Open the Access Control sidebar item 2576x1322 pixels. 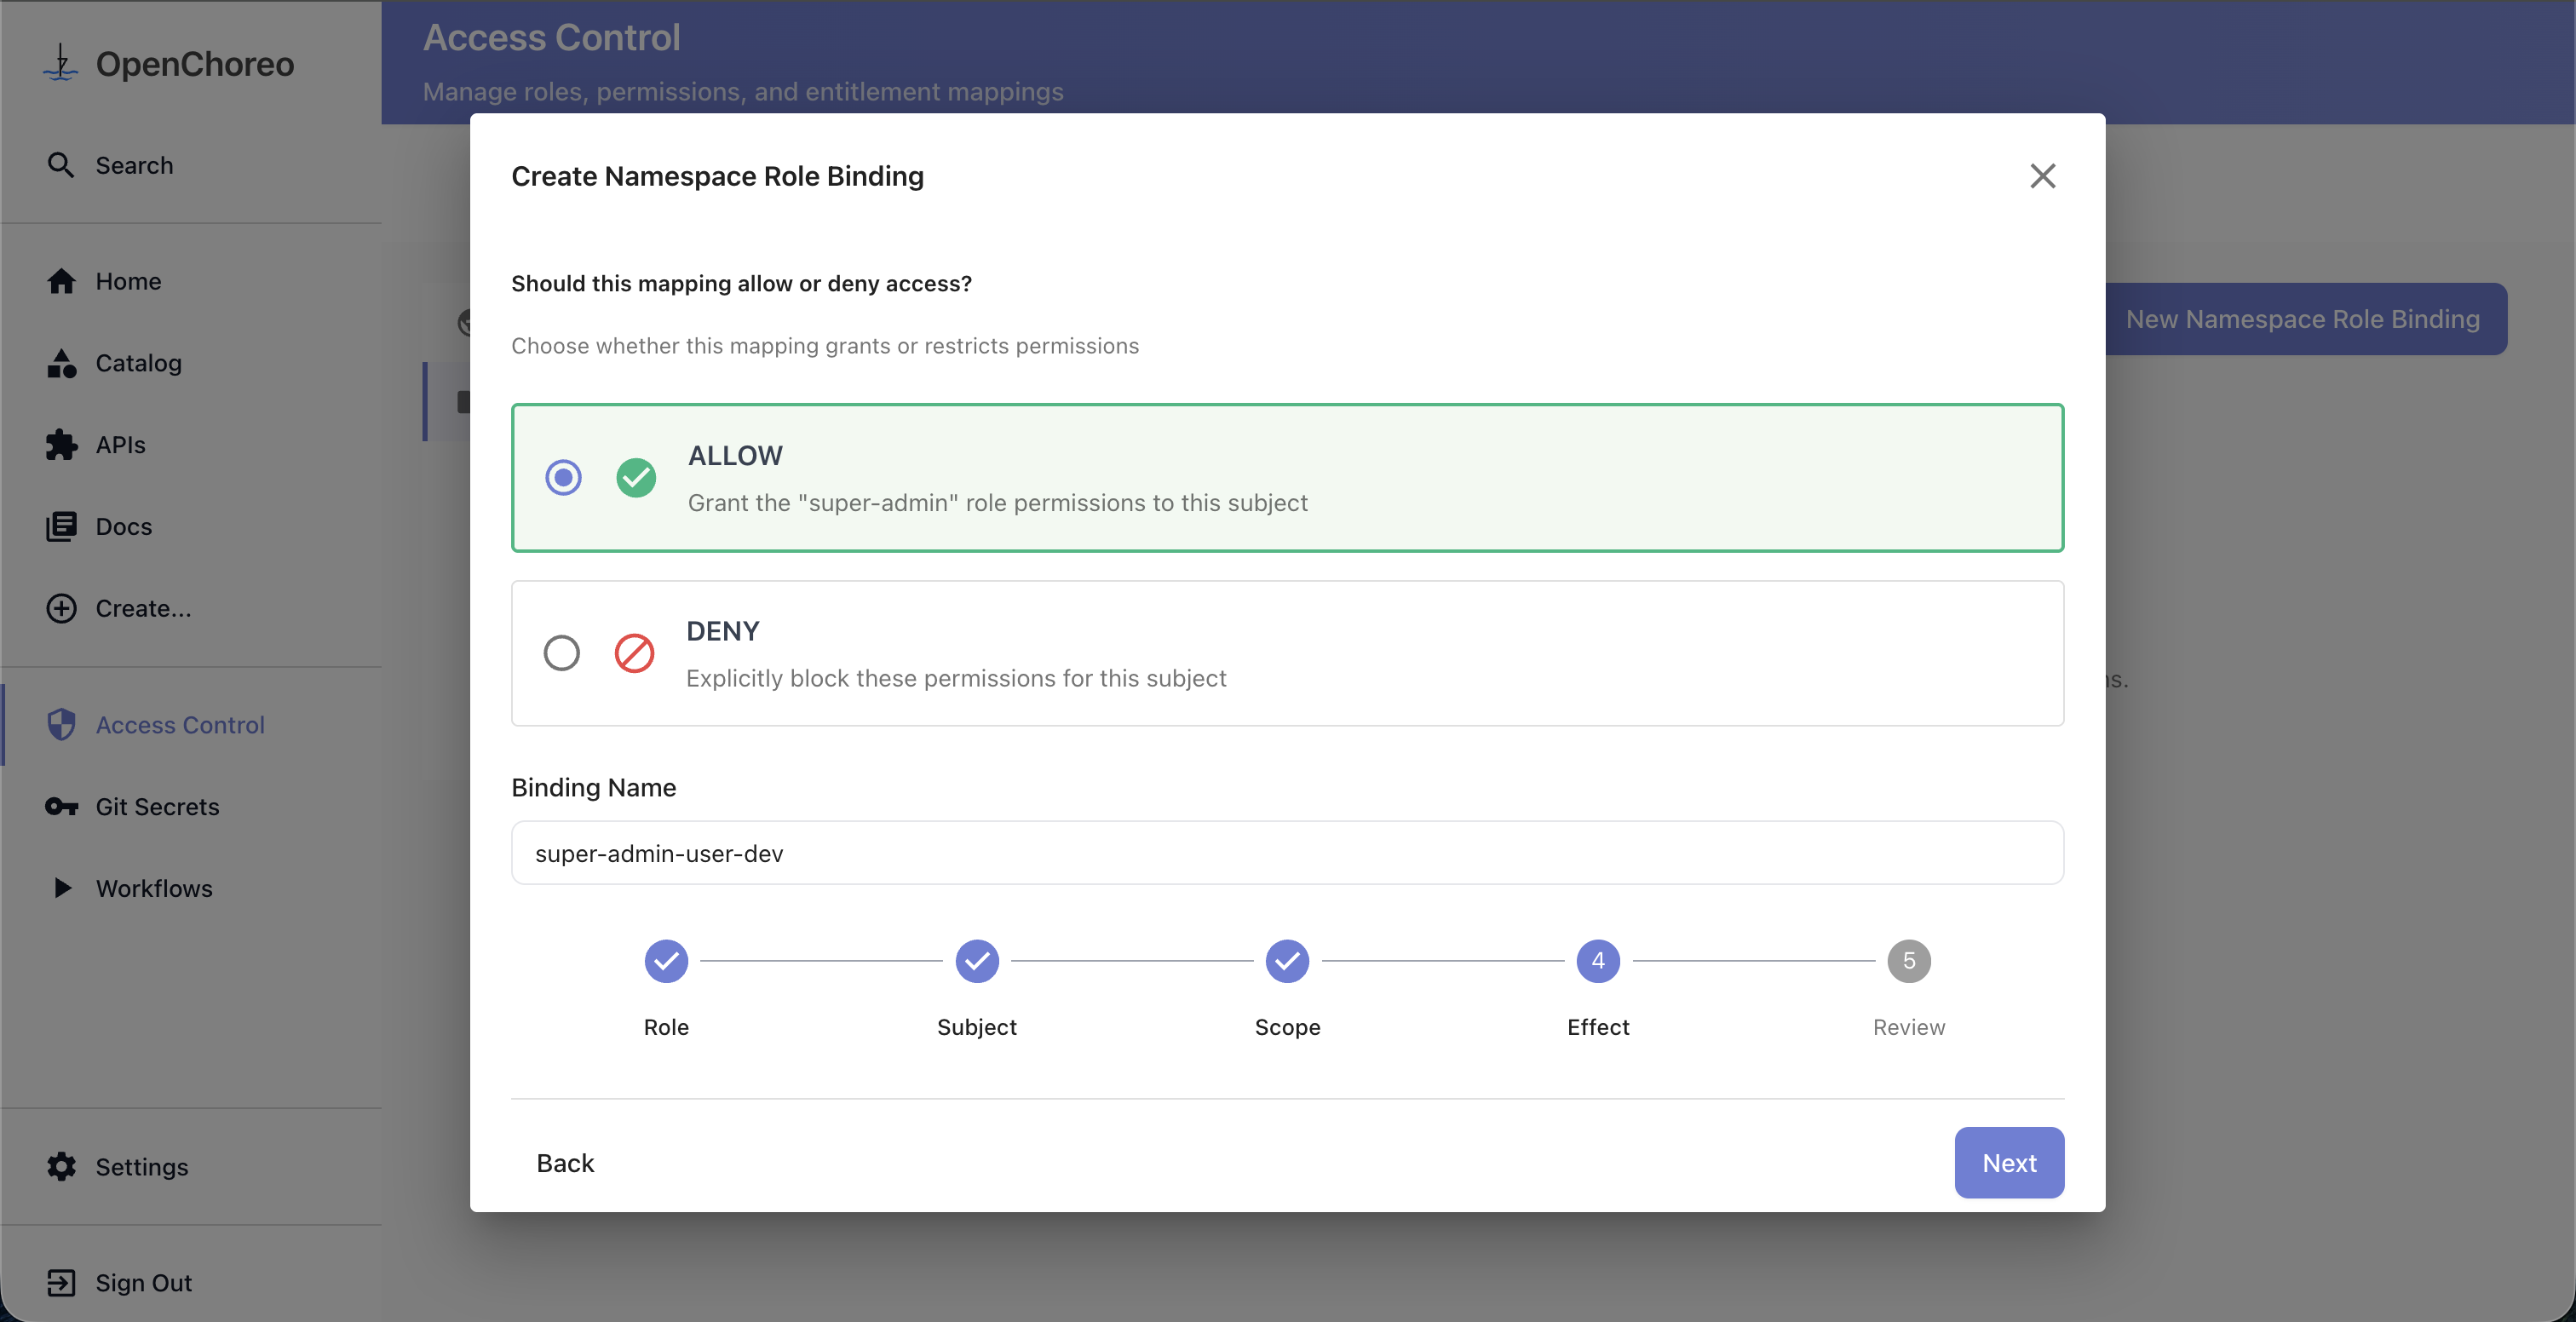click(180, 725)
